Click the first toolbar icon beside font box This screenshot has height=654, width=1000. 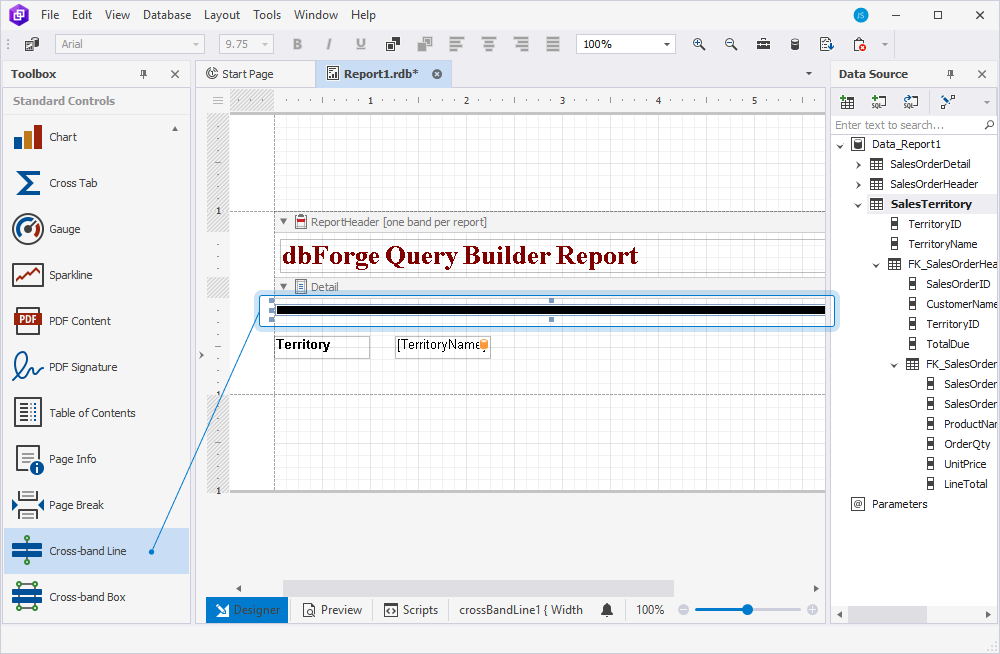(x=31, y=44)
